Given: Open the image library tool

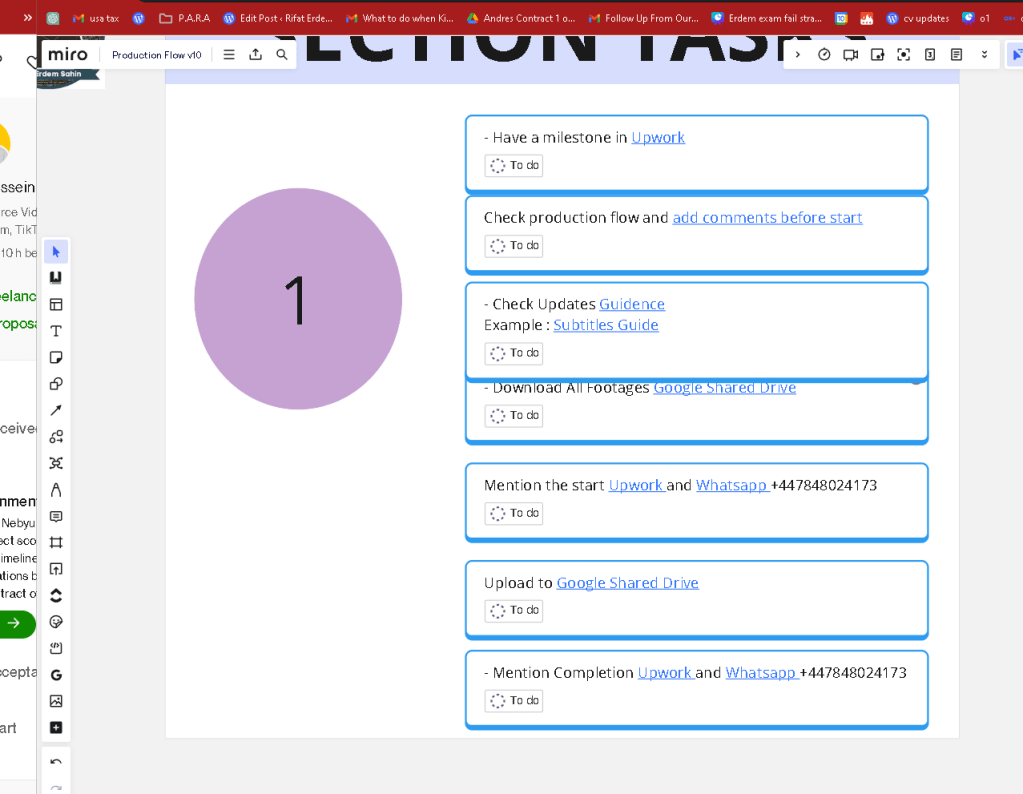Looking at the screenshot, I should 56,701.
